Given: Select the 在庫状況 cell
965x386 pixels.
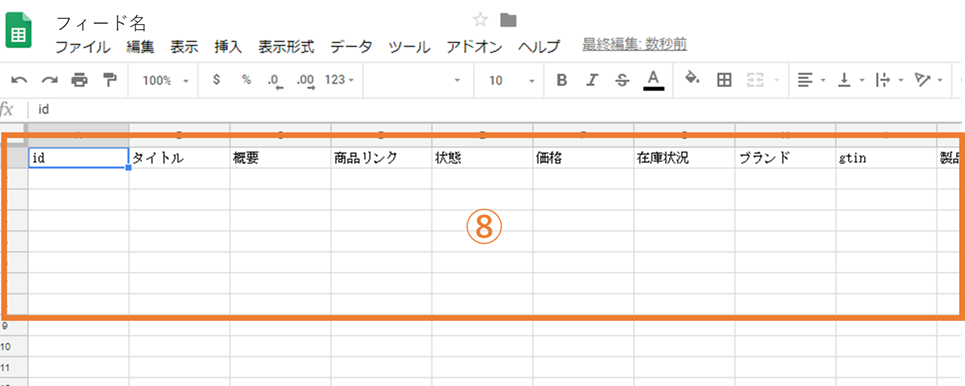Looking at the screenshot, I should tap(684, 158).
